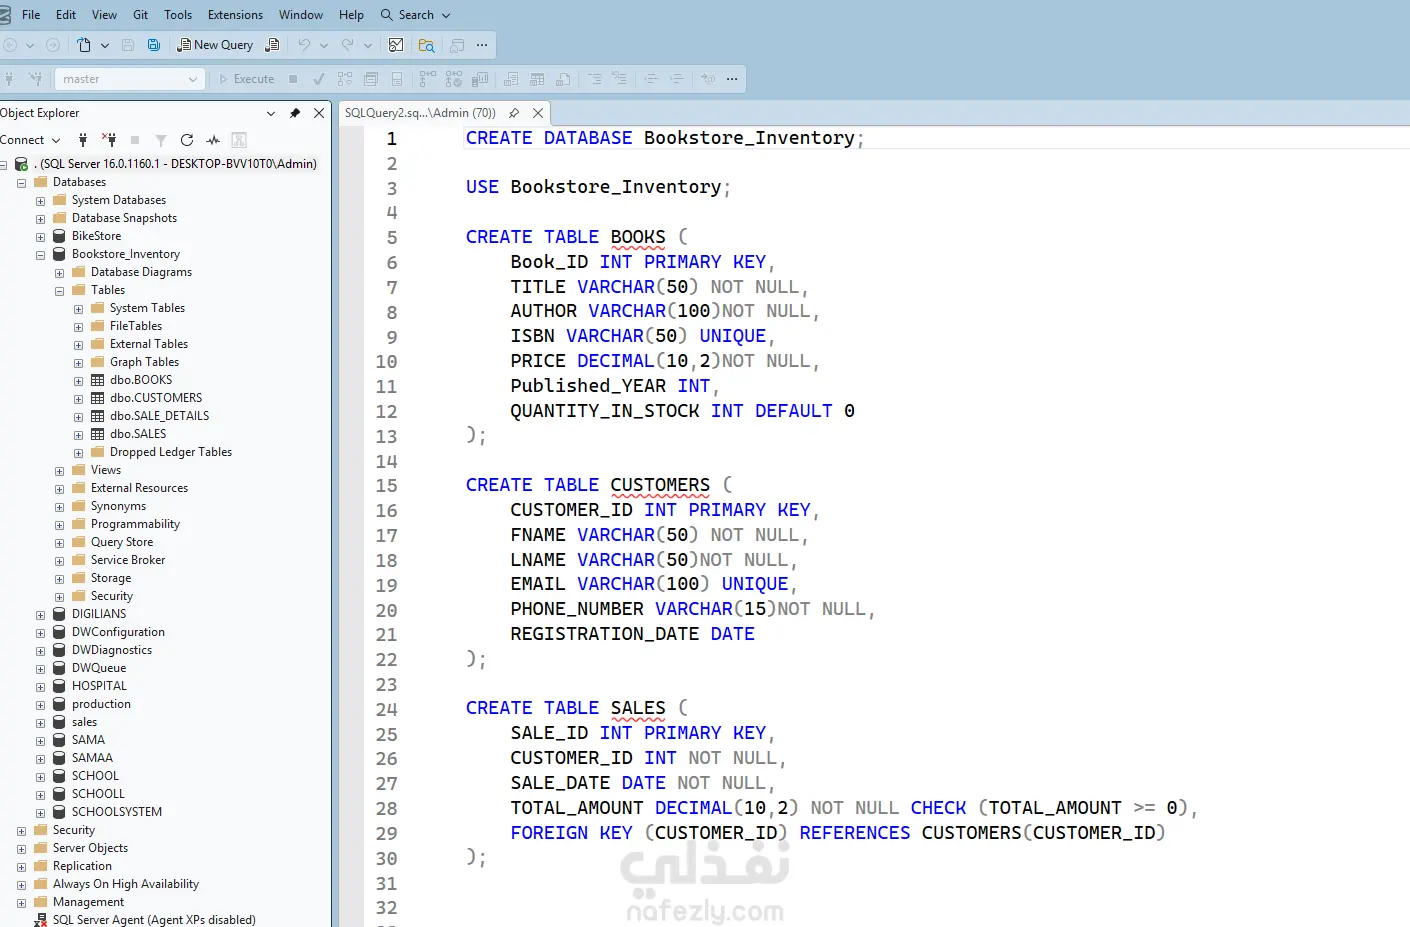
Task: Expand the dbo.SALE_DETAILS table node
Action: tap(78, 417)
